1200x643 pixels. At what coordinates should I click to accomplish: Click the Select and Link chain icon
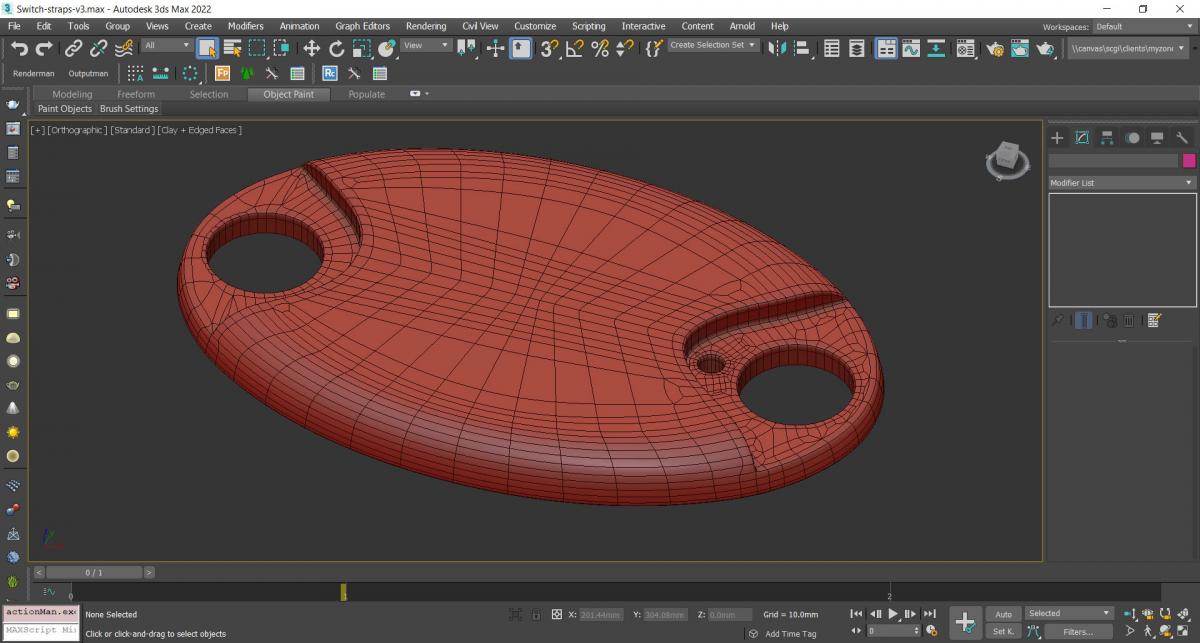tap(74, 48)
